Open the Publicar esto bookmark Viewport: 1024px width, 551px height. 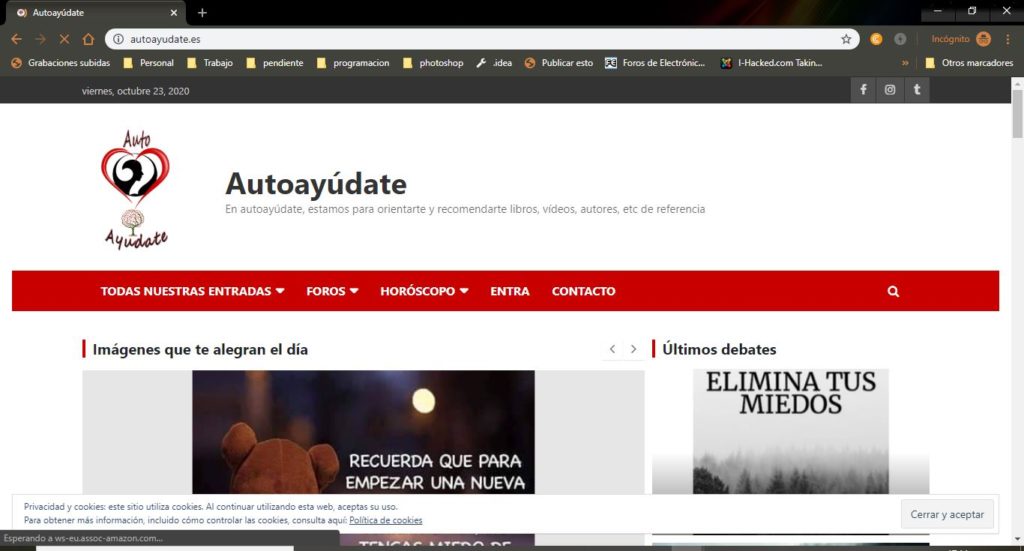pyautogui.click(x=559, y=63)
